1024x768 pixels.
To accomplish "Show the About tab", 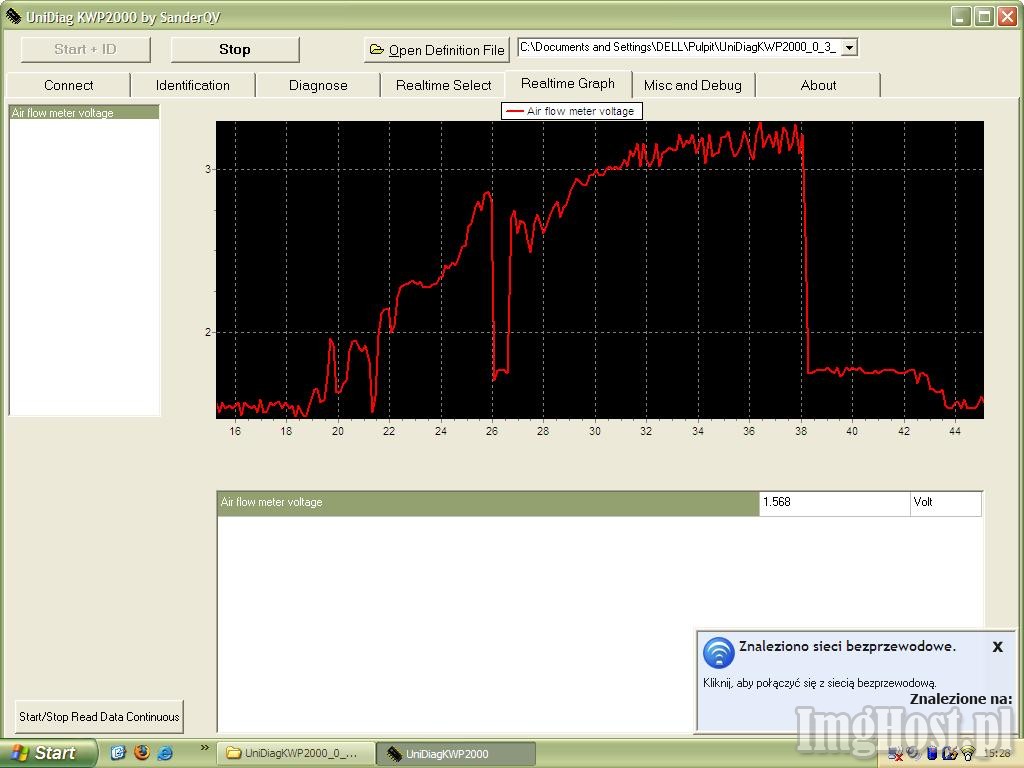I will point(818,86).
